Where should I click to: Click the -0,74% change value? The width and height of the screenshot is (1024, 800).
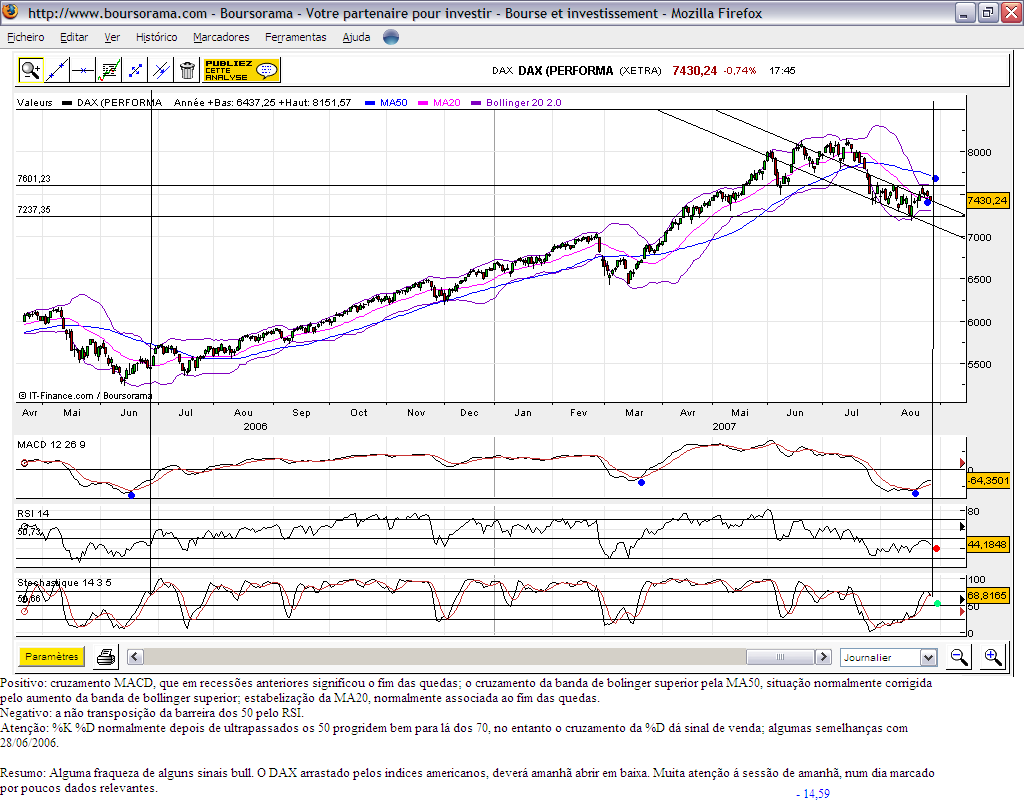click(740, 71)
